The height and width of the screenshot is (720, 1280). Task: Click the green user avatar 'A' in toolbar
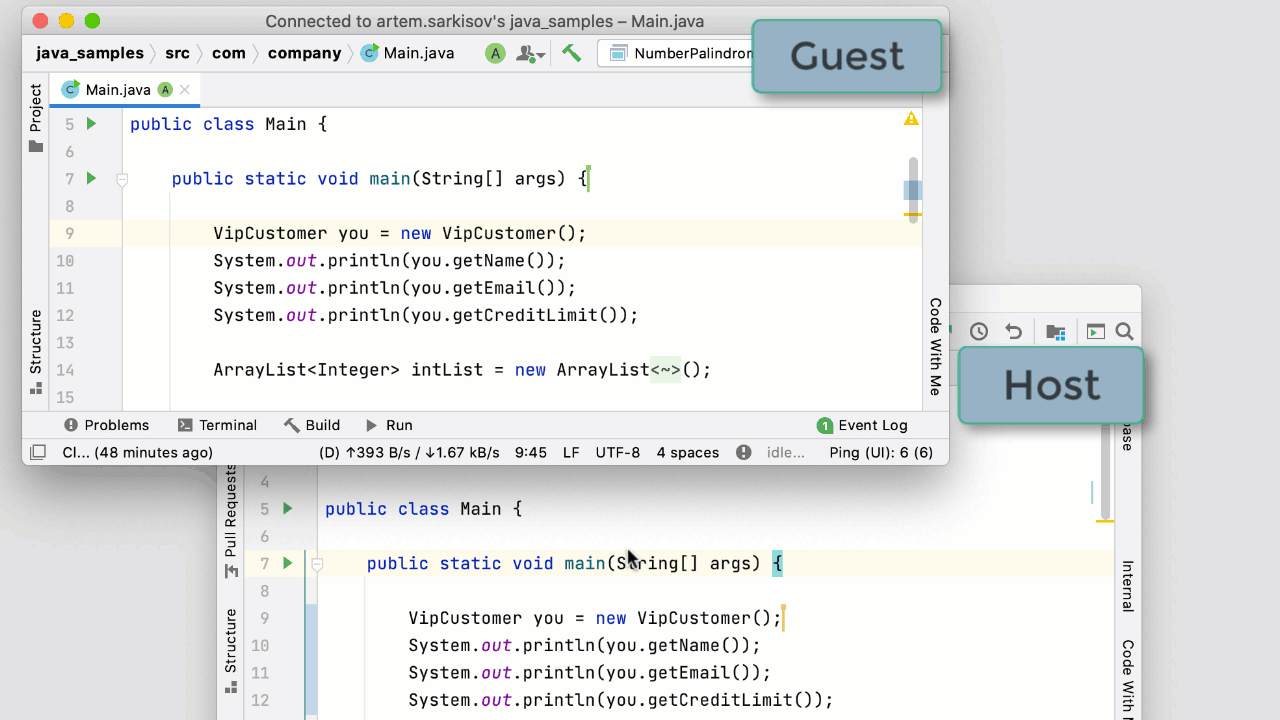coord(495,53)
